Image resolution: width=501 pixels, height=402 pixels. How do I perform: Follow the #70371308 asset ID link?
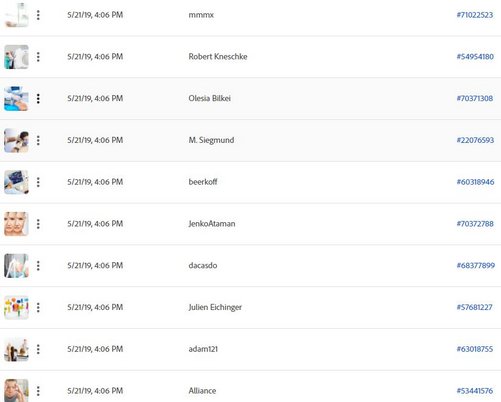475,98
